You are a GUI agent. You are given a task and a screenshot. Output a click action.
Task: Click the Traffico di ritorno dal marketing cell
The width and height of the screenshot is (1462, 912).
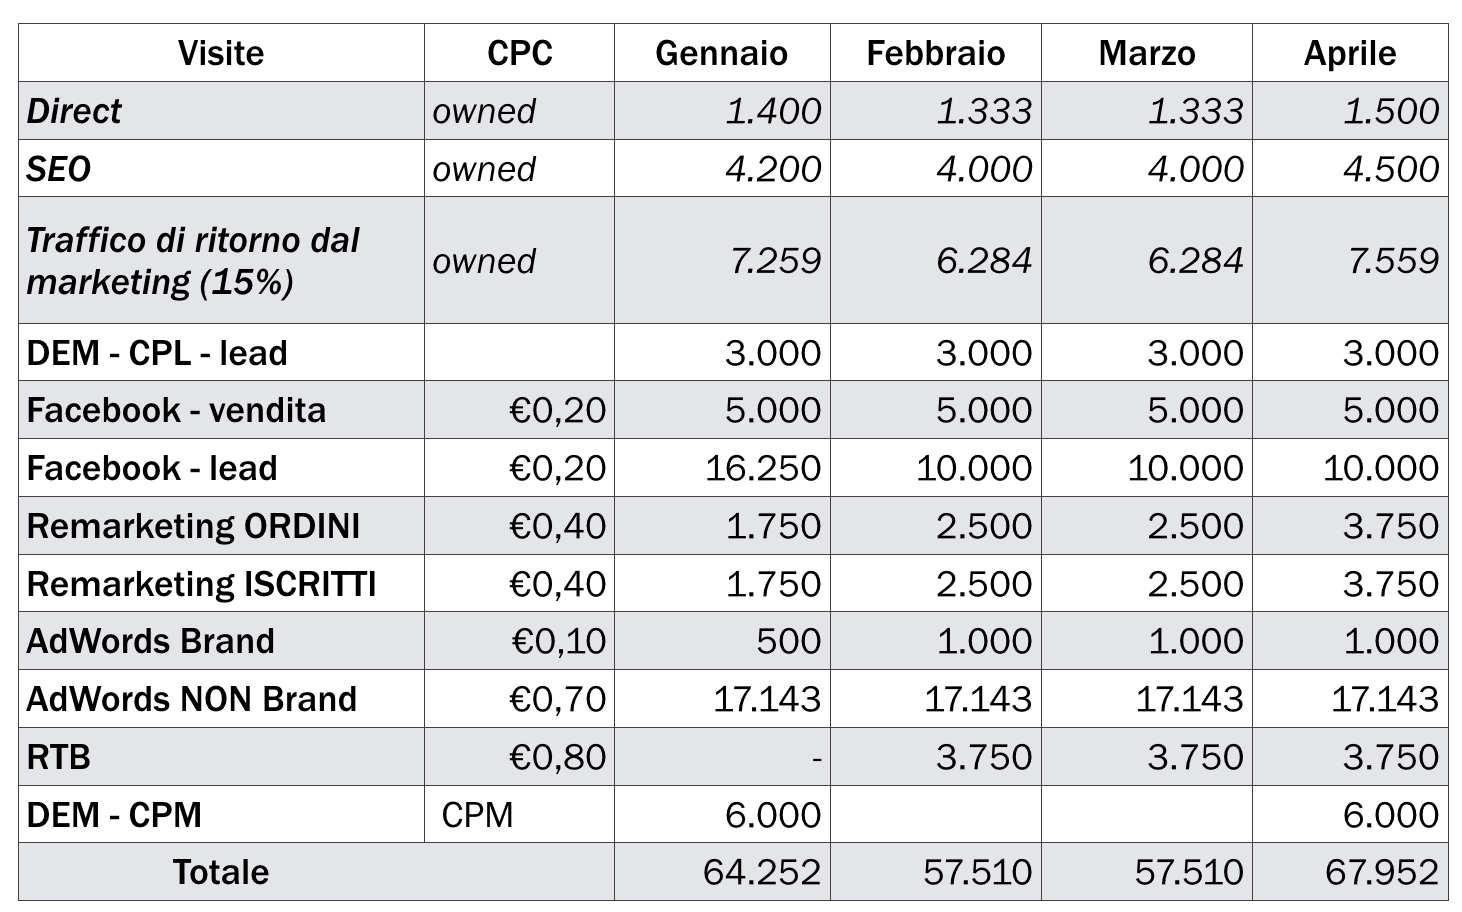coord(192,261)
